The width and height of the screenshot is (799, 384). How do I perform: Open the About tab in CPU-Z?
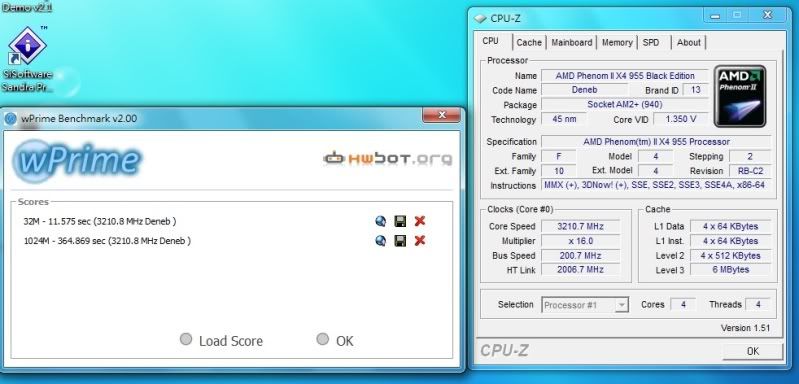689,43
